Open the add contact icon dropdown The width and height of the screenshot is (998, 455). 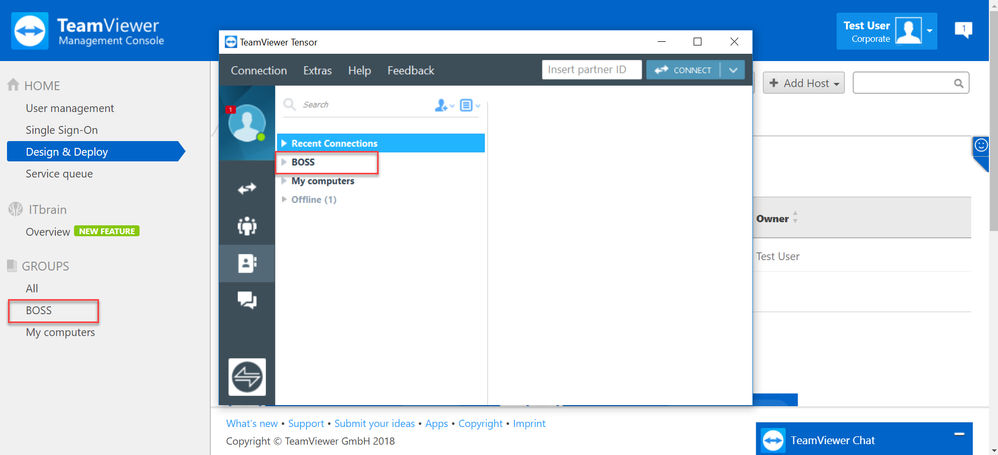pos(444,106)
